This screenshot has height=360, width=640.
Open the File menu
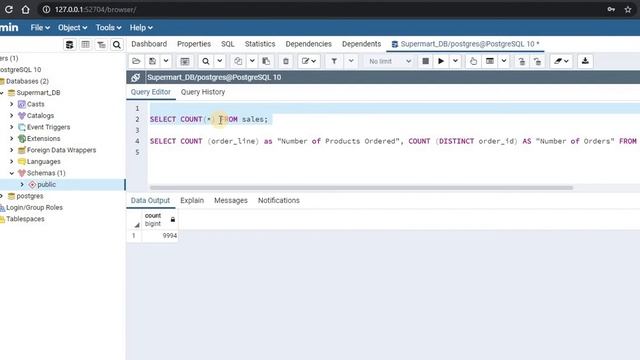click(x=40, y=28)
